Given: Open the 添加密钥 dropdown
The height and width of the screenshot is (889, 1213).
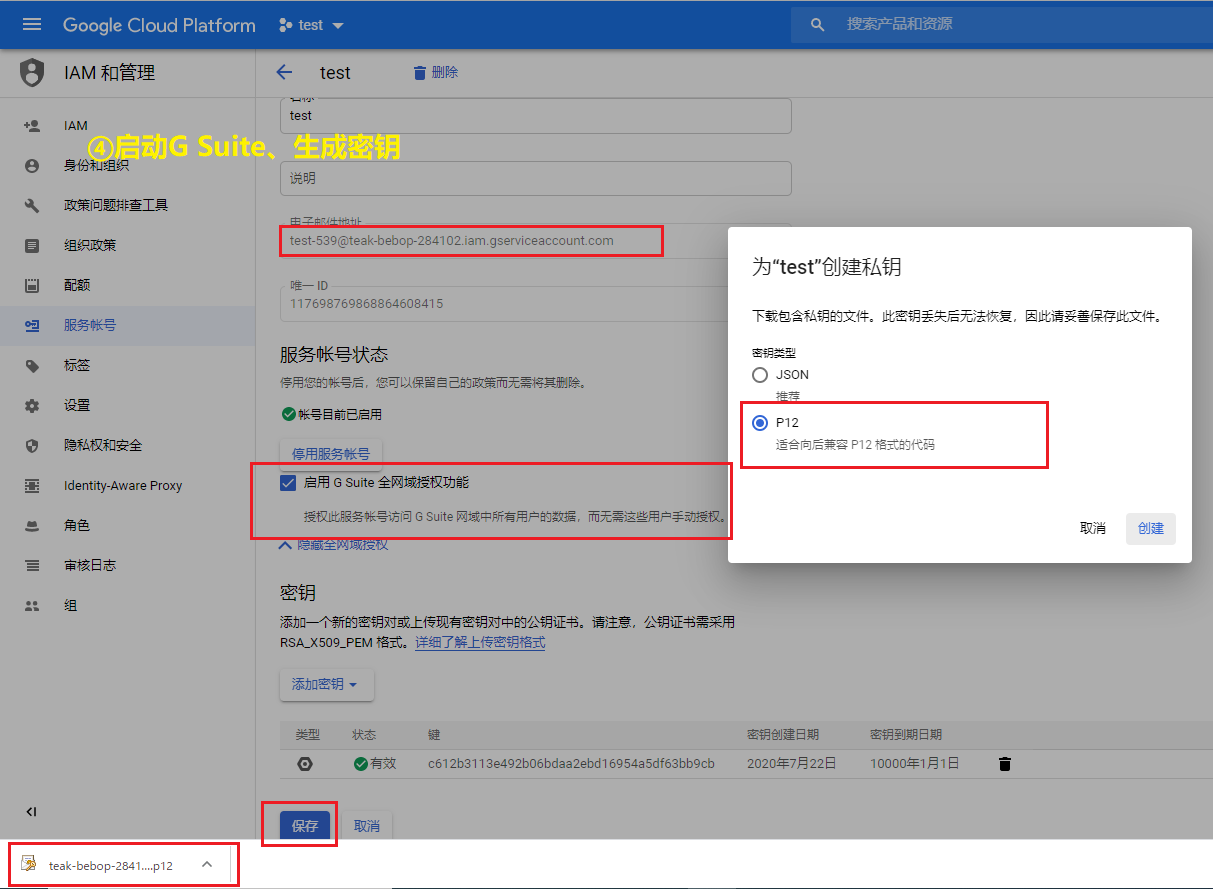Looking at the screenshot, I should click(x=326, y=685).
